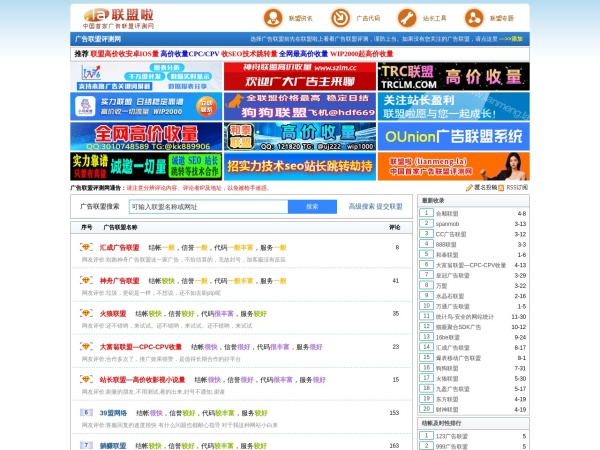Open the 全网高价收量 QQ banner

point(146,136)
